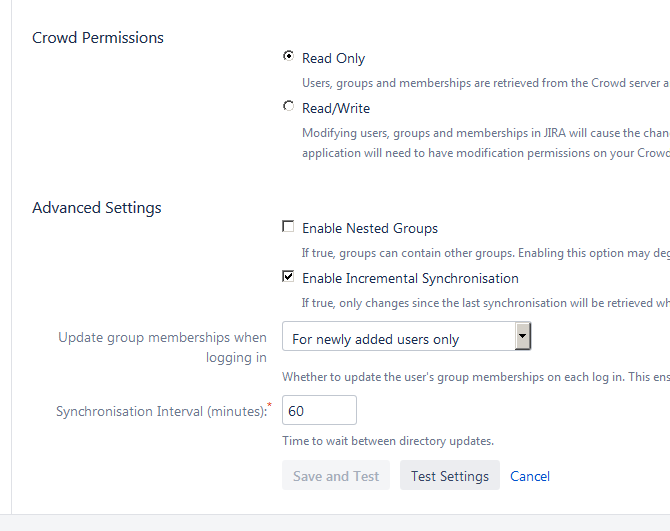Click the 'Read Only' label text
This screenshot has width=670, height=531.
coord(333,58)
